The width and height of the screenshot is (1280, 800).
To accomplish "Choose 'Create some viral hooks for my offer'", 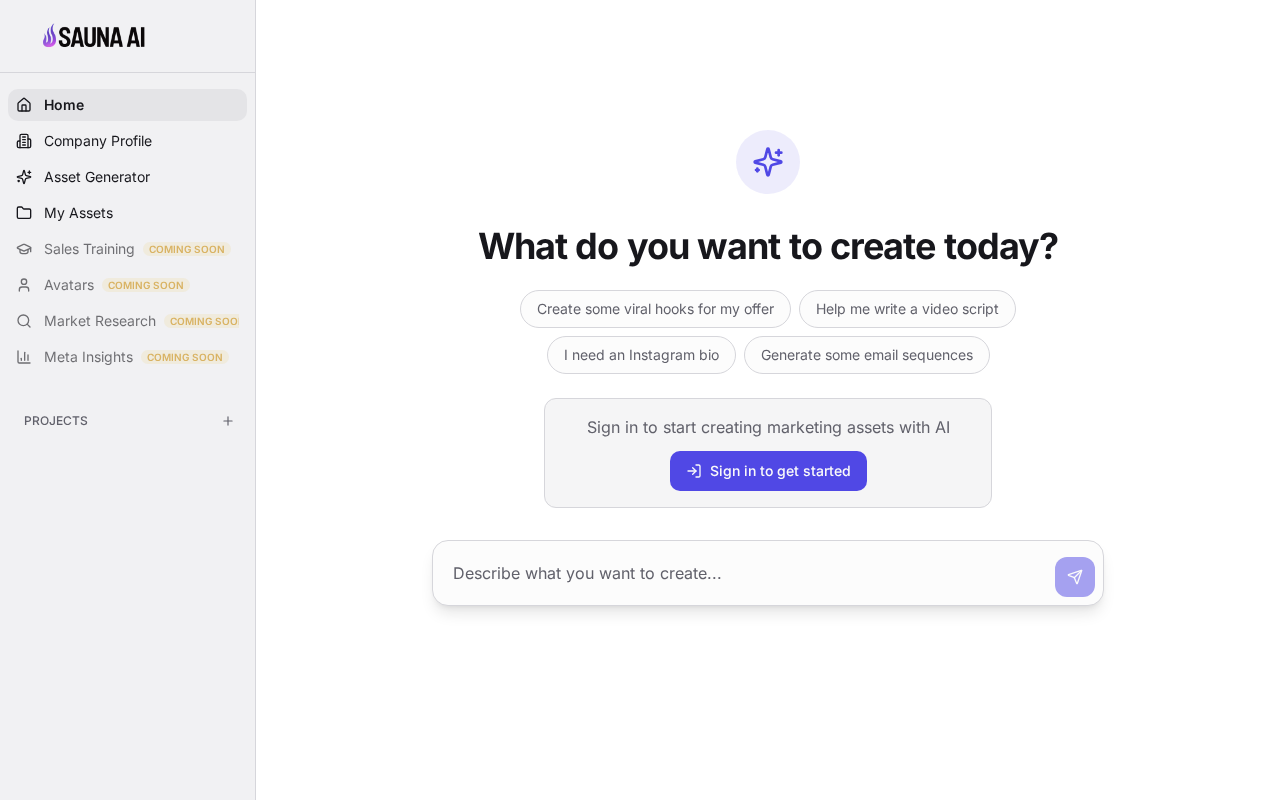I will click(655, 309).
